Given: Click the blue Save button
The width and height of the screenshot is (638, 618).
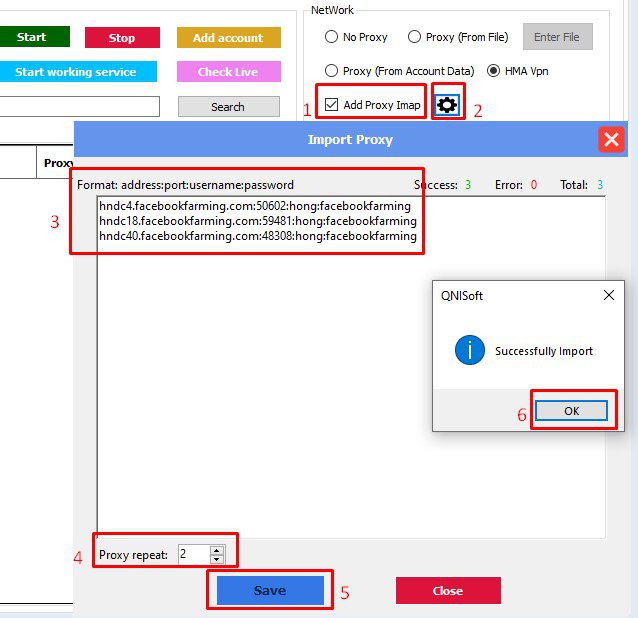Looking at the screenshot, I should [x=270, y=590].
